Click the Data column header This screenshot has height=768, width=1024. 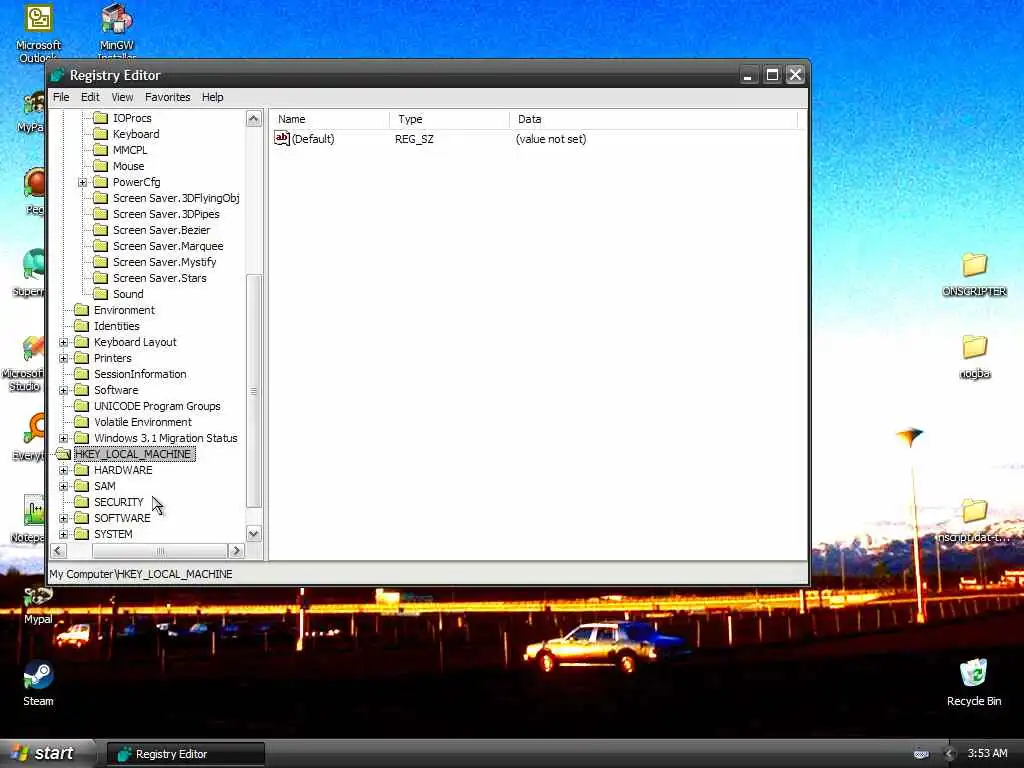click(654, 119)
